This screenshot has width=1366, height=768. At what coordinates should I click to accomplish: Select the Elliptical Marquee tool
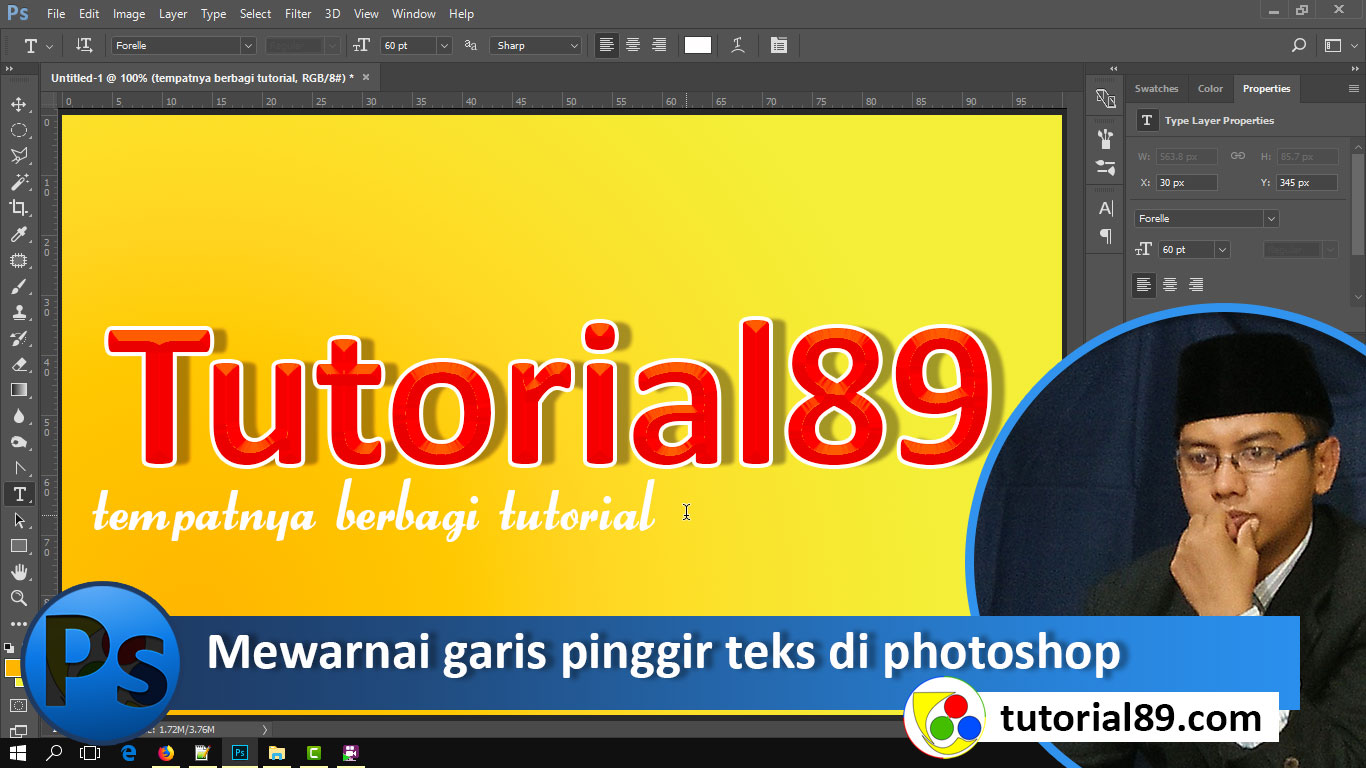click(18, 130)
